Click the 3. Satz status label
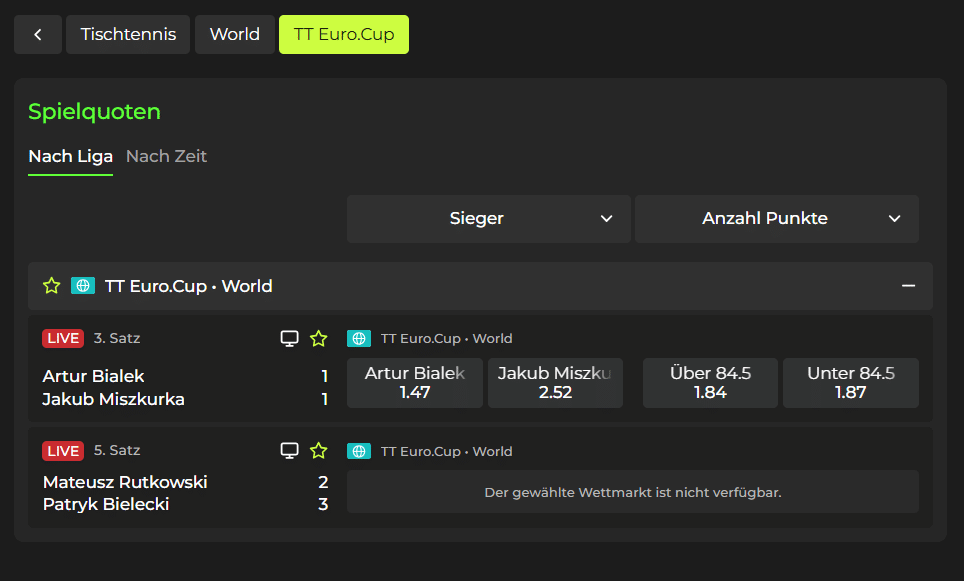964x581 pixels. [x=117, y=338]
